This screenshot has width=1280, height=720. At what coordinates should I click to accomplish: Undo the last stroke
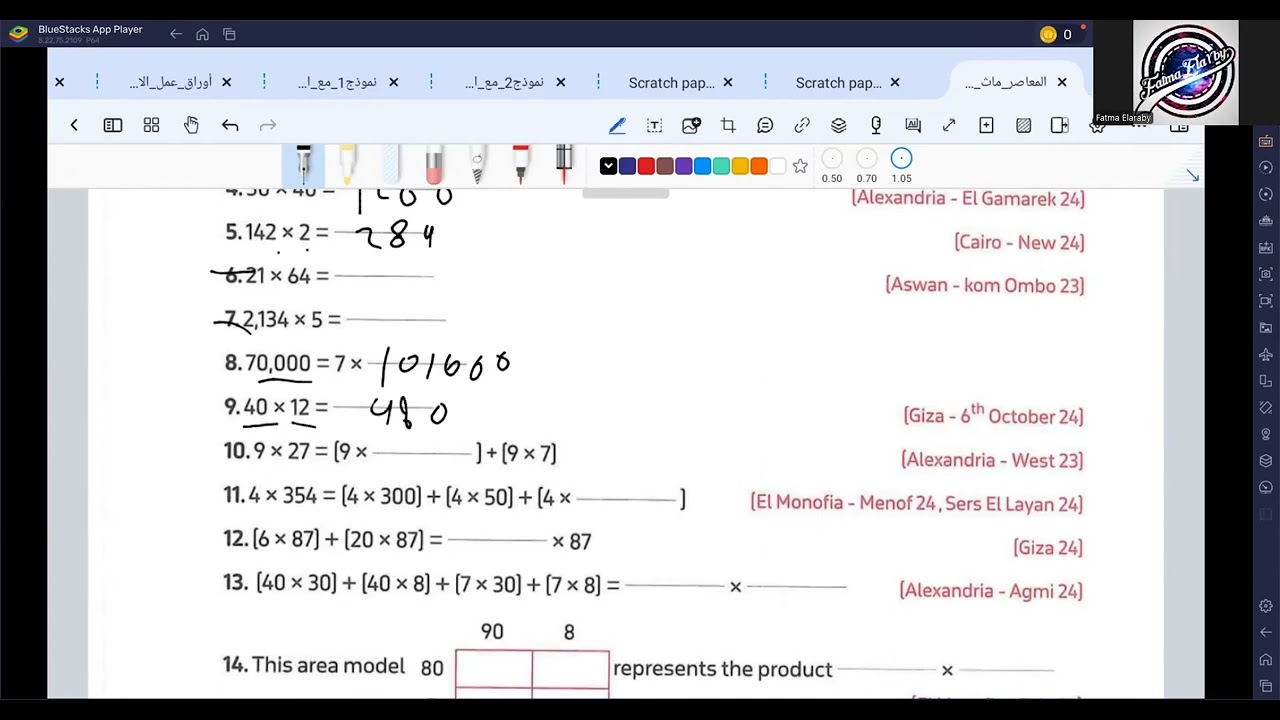coord(230,125)
